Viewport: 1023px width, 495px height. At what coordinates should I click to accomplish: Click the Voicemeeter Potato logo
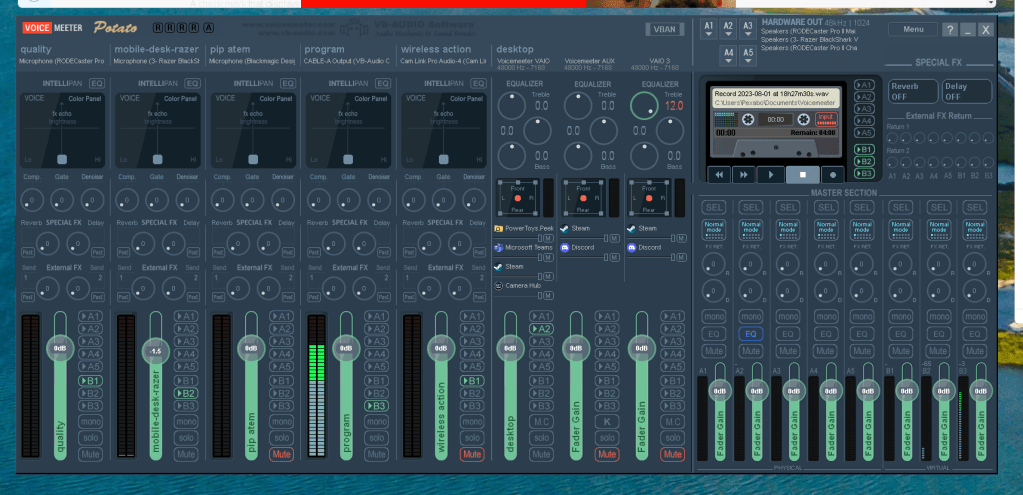pos(80,28)
